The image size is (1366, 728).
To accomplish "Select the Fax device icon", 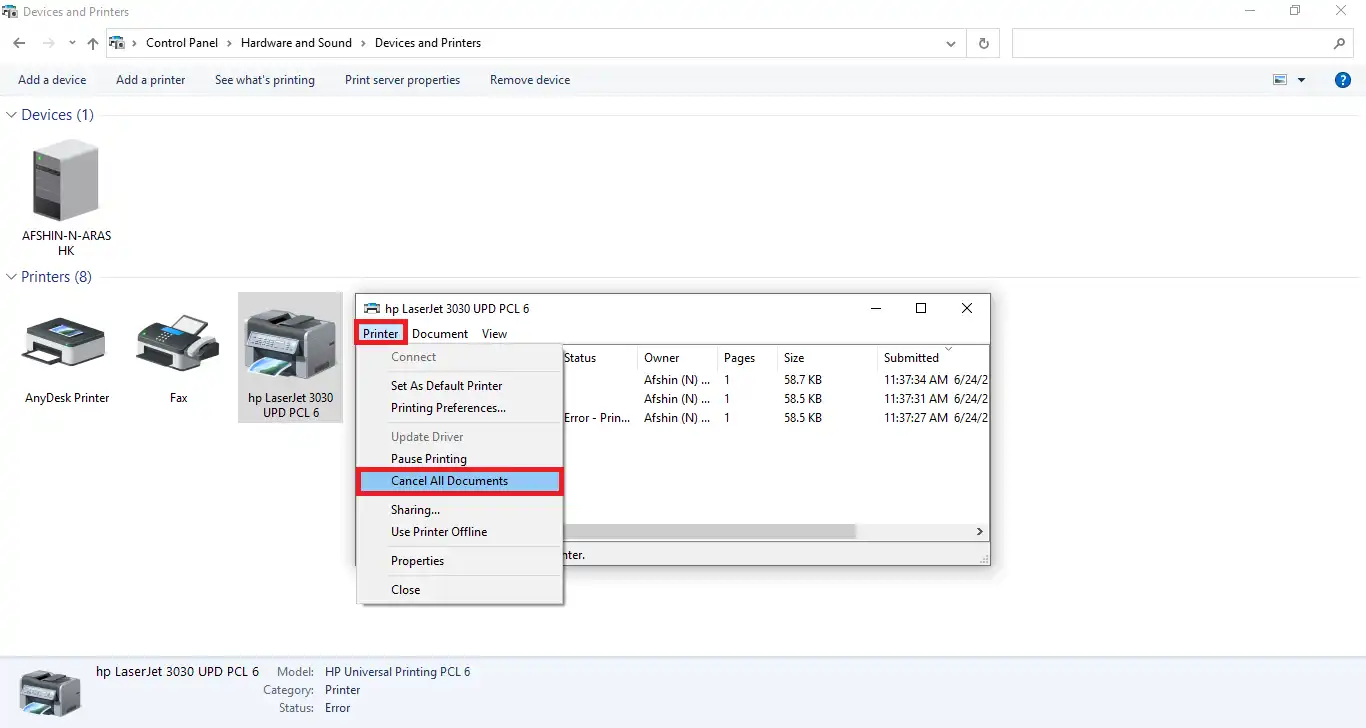I will point(178,343).
